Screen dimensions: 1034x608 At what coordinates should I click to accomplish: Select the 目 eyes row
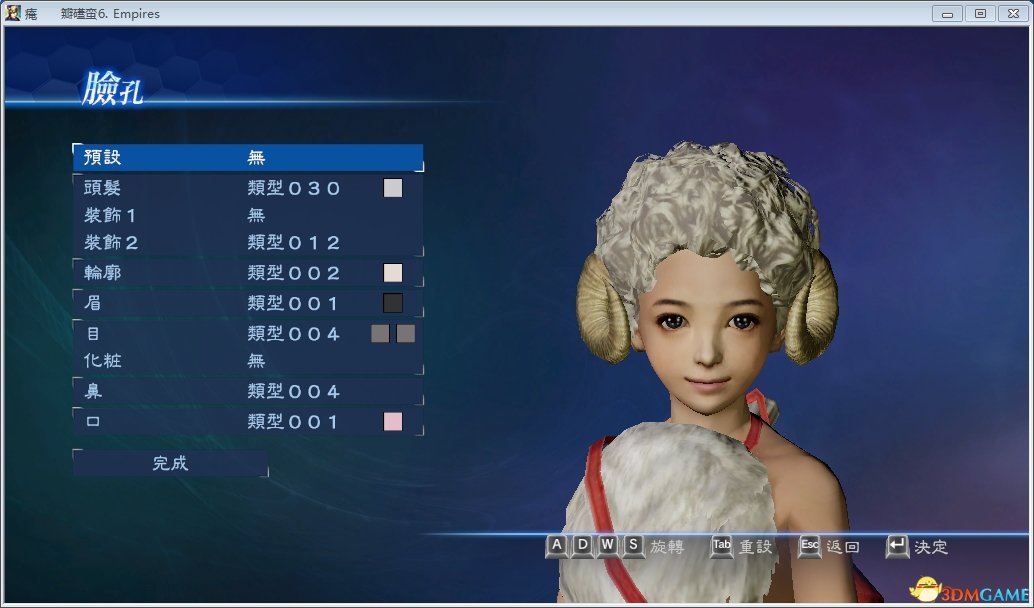coord(248,334)
